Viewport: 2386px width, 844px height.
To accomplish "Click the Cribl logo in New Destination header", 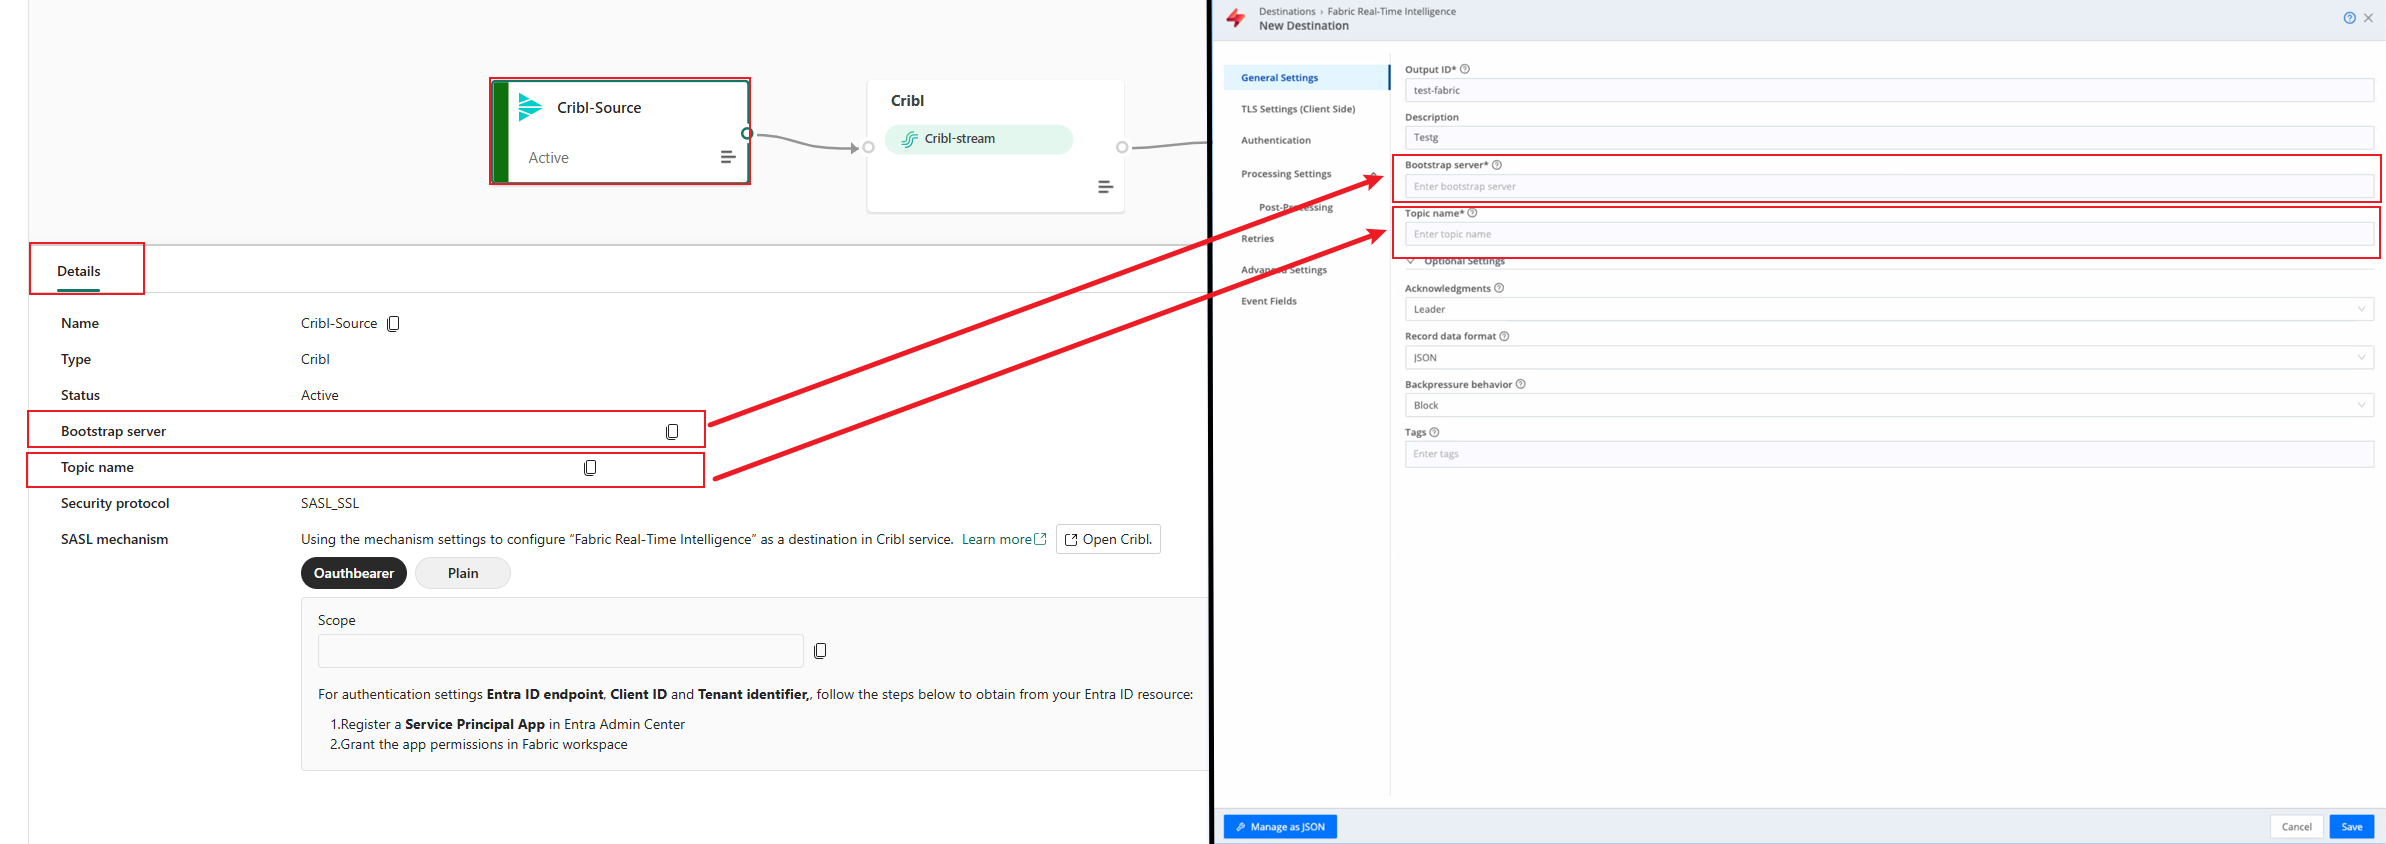I will click(1236, 18).
